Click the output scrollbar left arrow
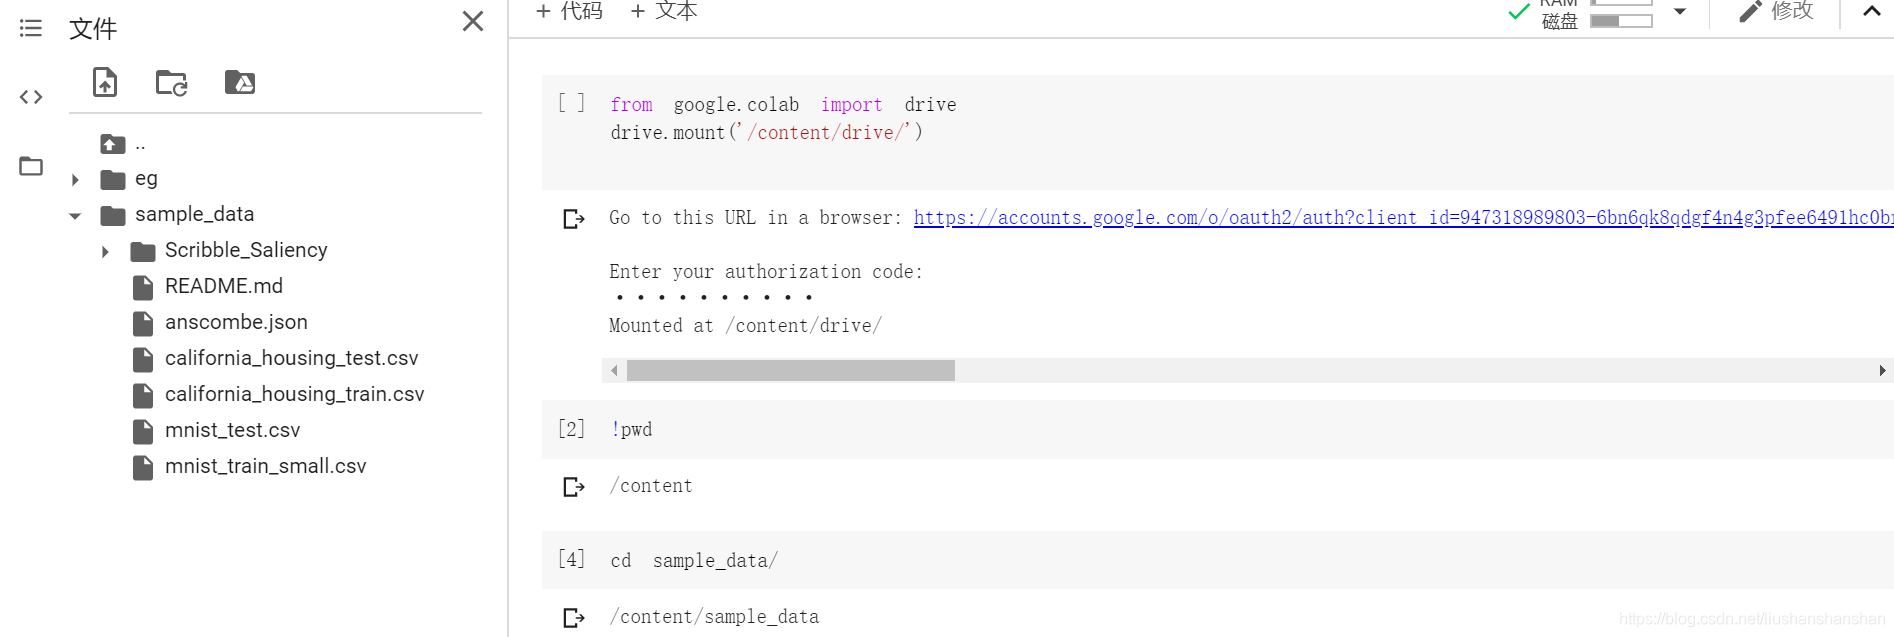 614,370
